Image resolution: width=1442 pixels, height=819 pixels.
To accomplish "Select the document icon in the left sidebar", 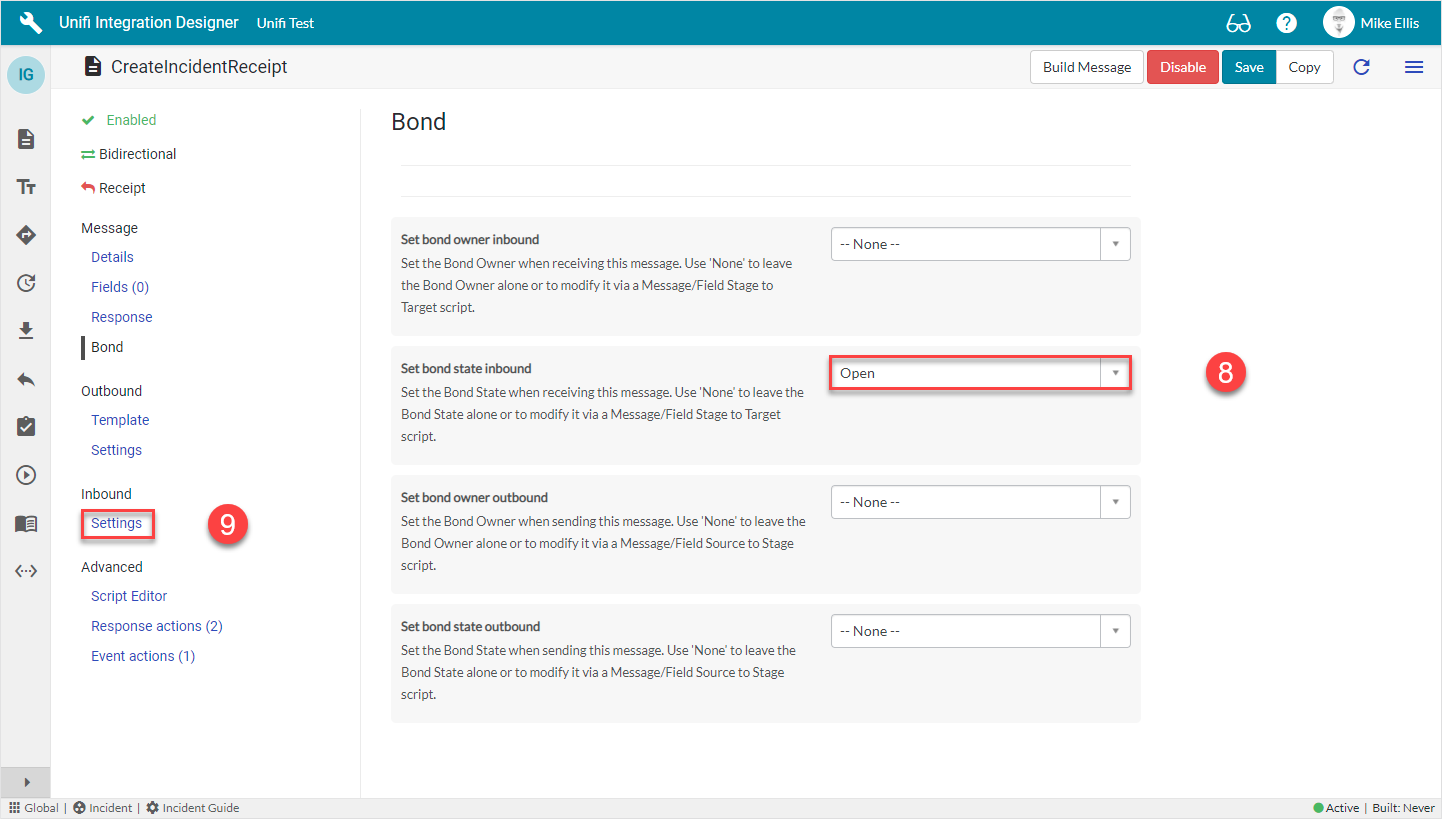I will coord(25,139).
